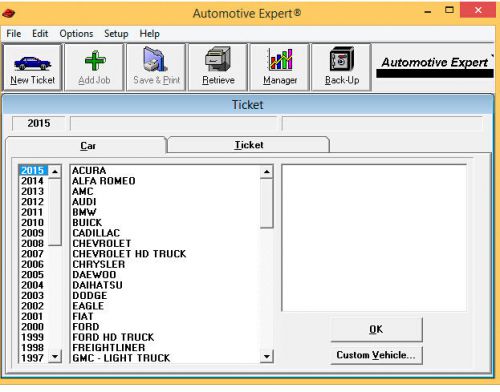The width and height of the screenshot is (500, 392).
Task: Click make list scroll down arrow
Action: click(267, 356)
